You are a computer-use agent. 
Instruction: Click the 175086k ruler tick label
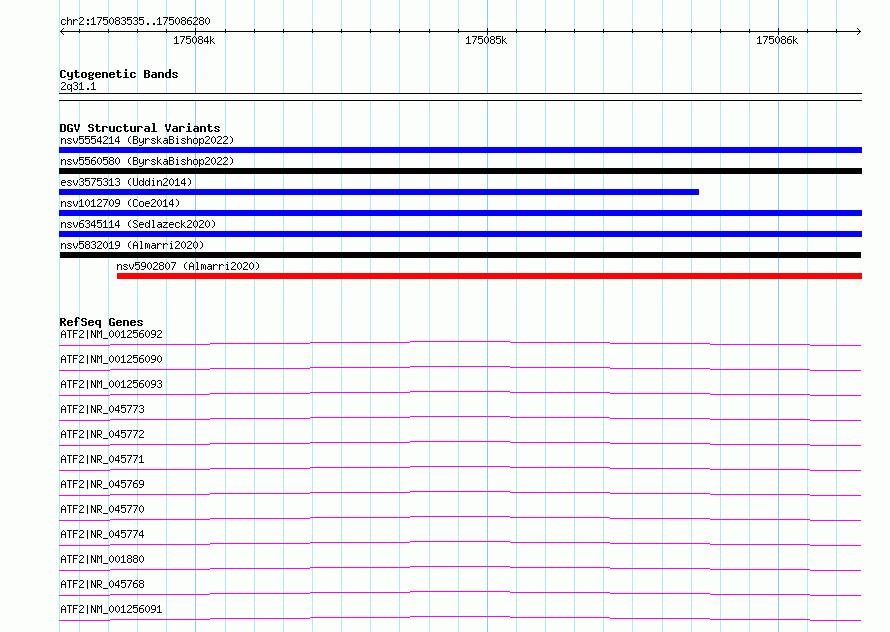click(777, 40)
